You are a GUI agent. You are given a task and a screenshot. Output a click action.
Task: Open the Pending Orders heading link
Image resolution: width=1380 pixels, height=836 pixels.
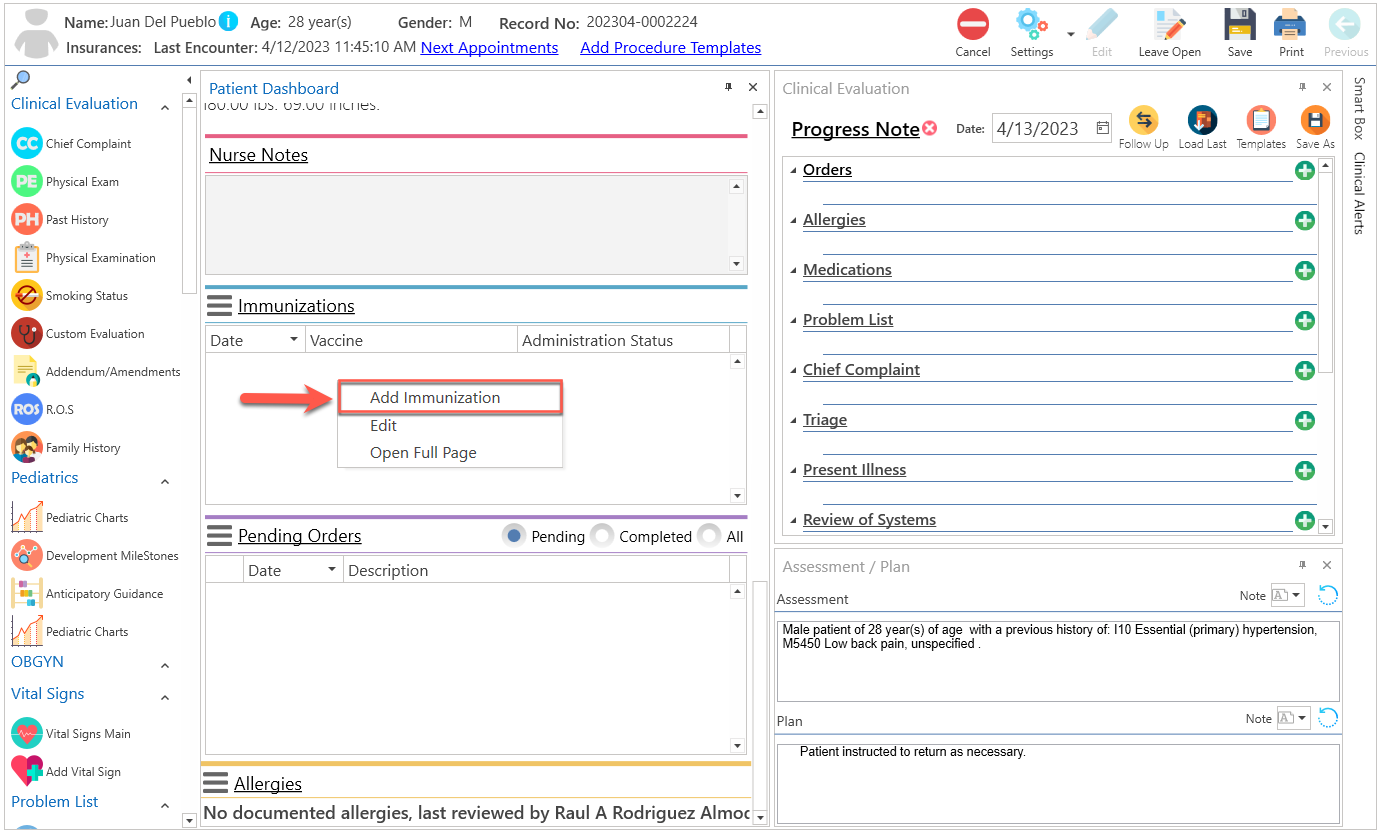(x=299, y=536)
